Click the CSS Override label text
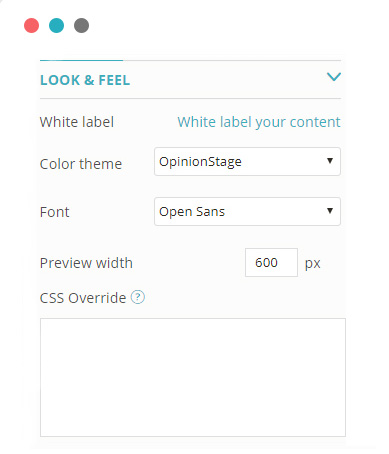Screen dimensions: 389x454 (83, 298)
